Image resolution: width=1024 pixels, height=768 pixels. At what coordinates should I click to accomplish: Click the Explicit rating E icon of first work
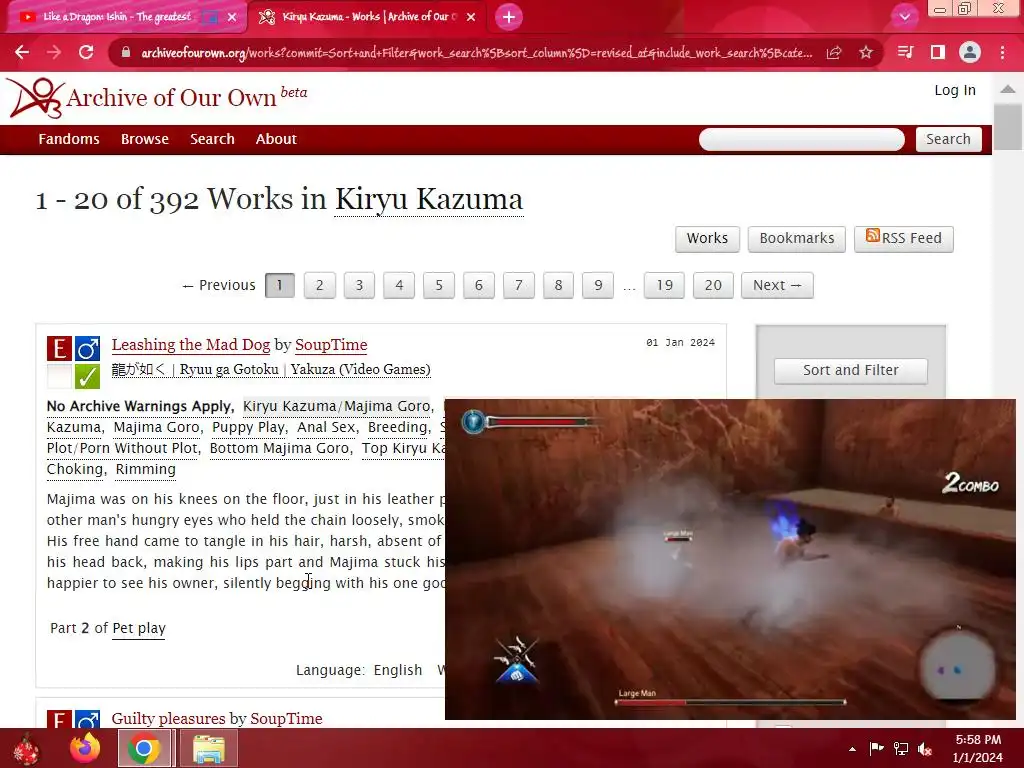(59, 349)
